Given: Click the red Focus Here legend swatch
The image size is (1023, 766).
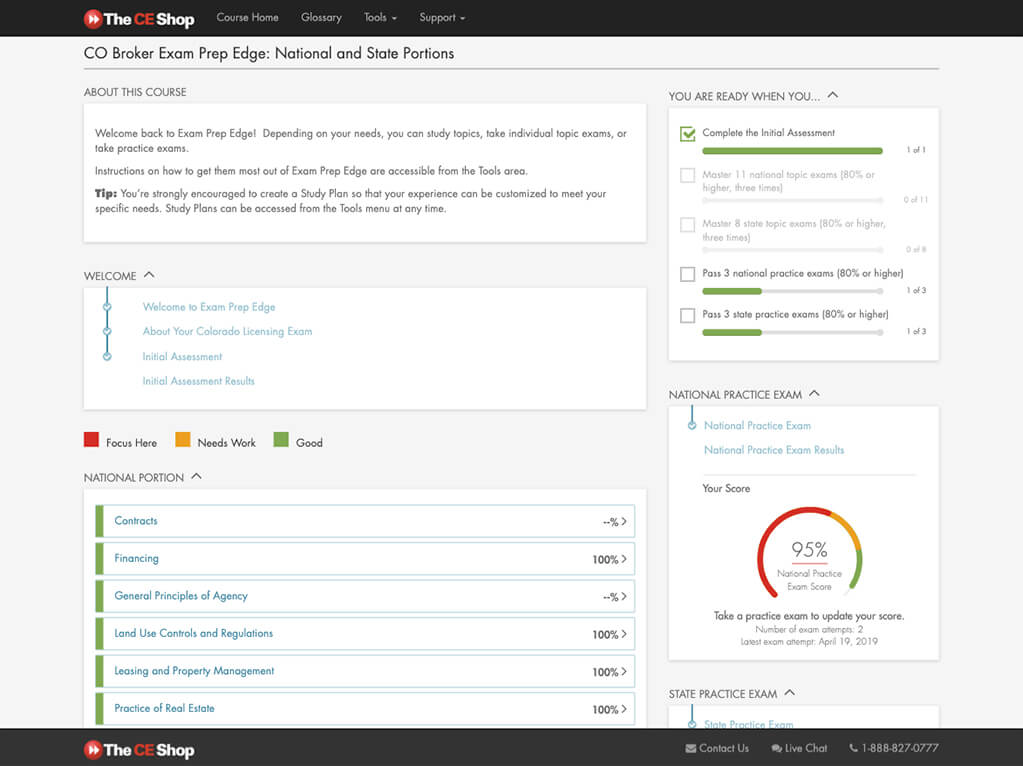Looking at the screenshot, I should pyautogui.click(x=91, y=440).
